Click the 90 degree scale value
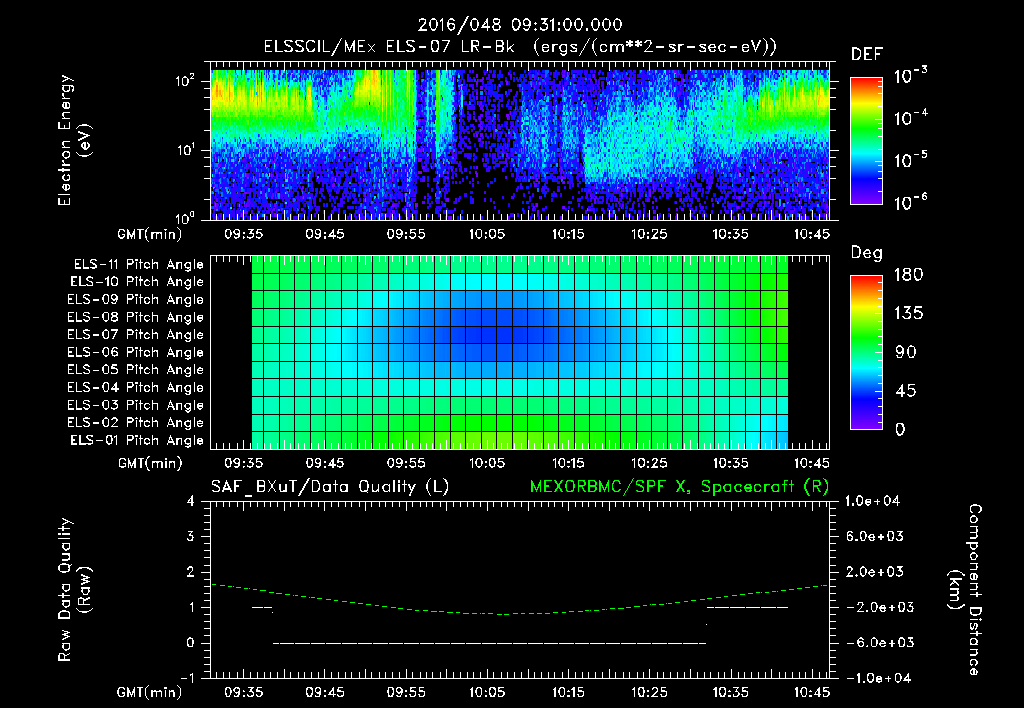Image resolution: width=1024 pixels, height=708 pixels. (906, 352)
